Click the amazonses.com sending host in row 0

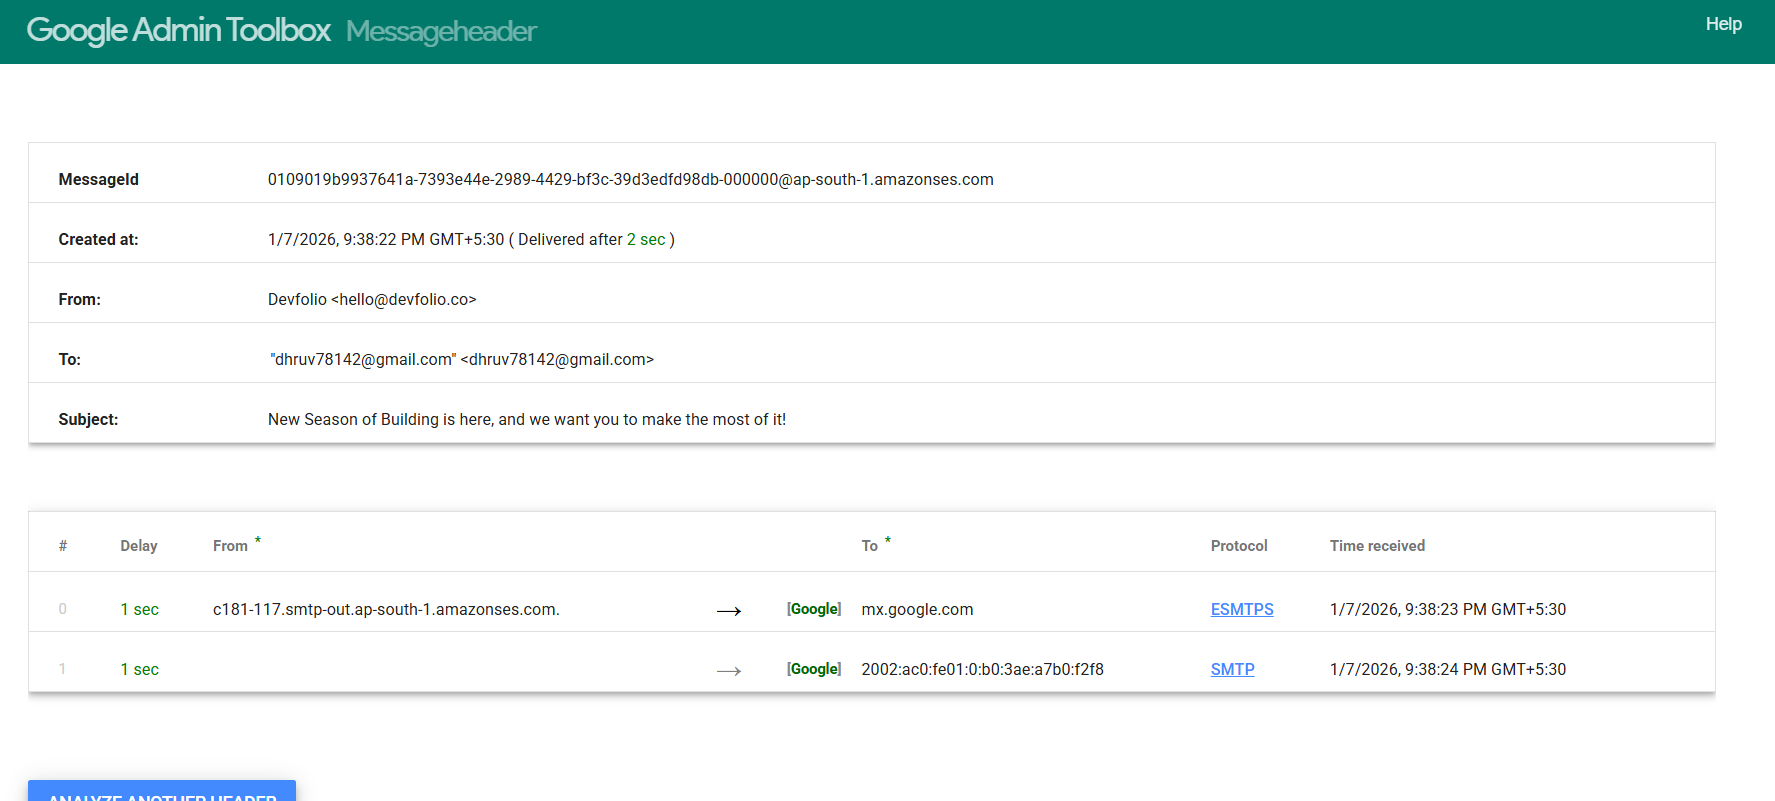click(386, 609)
